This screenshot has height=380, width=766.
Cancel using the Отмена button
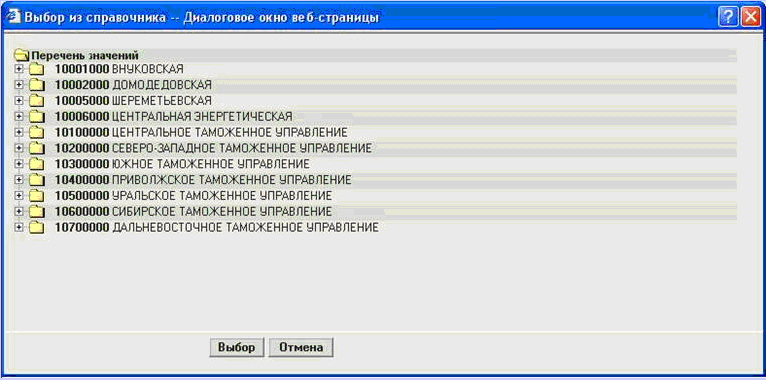click(x=301, y=347)
